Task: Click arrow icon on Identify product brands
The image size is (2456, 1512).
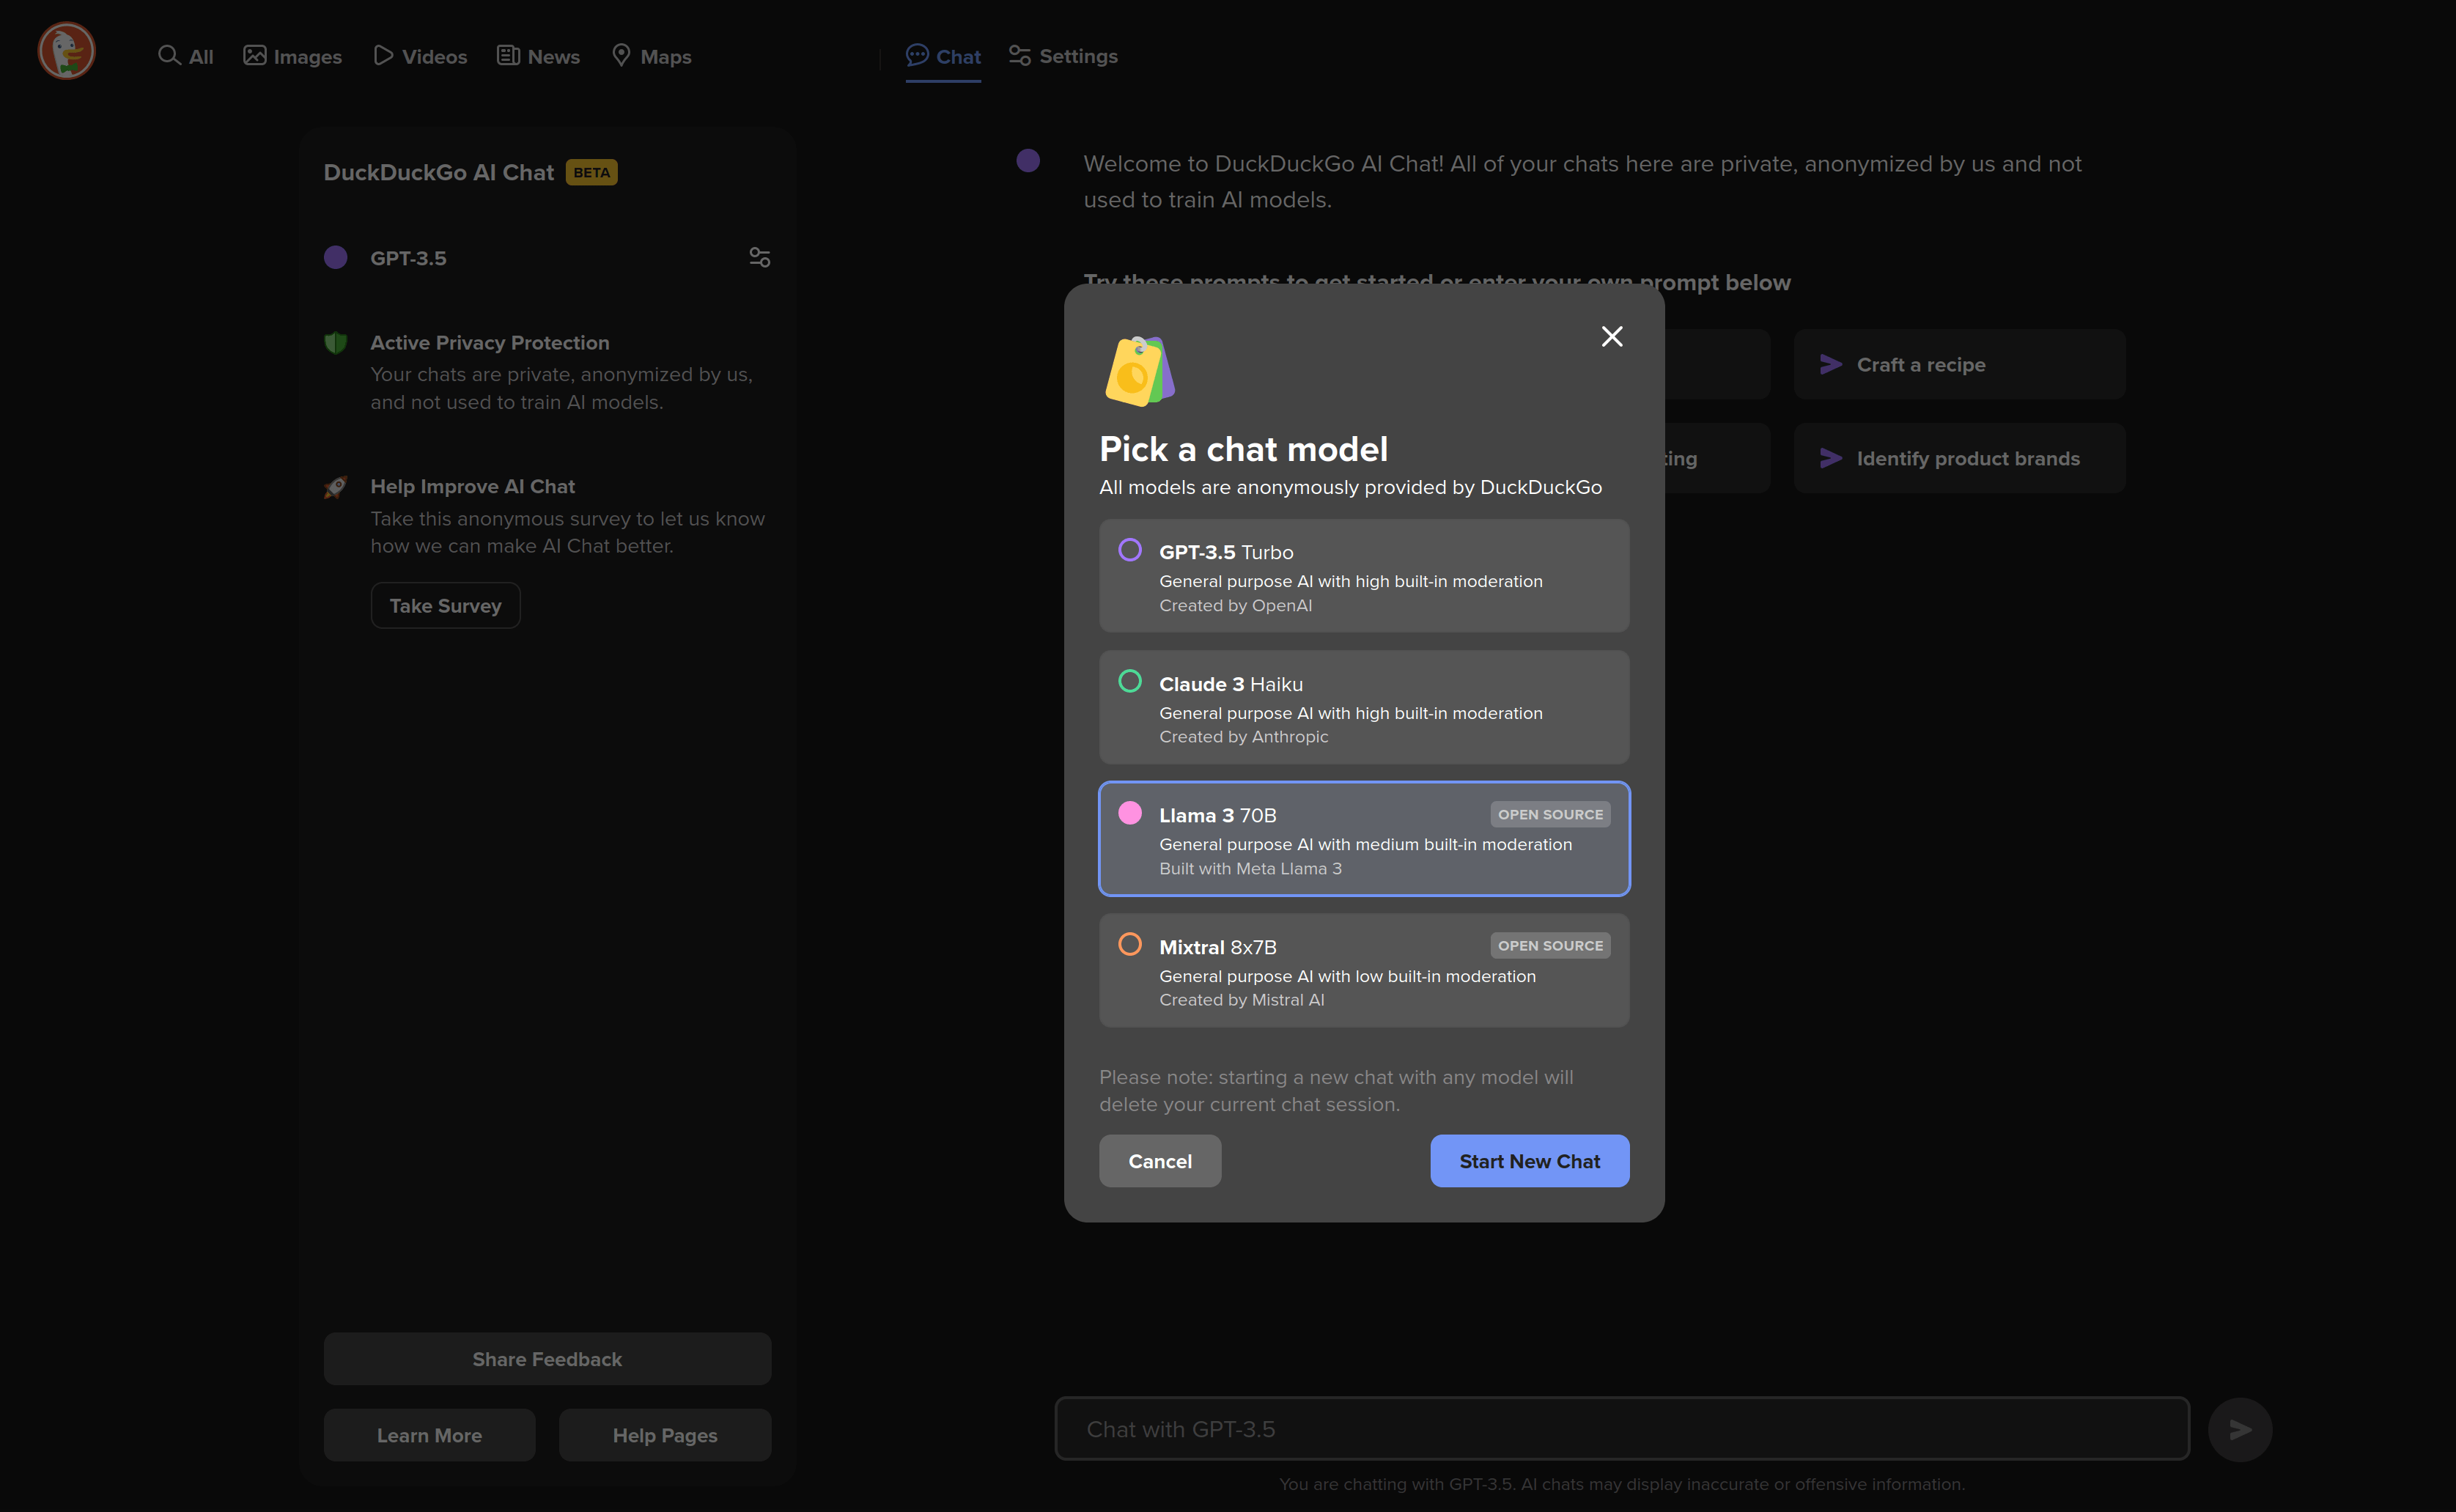Action: [x=1830, y=459]
